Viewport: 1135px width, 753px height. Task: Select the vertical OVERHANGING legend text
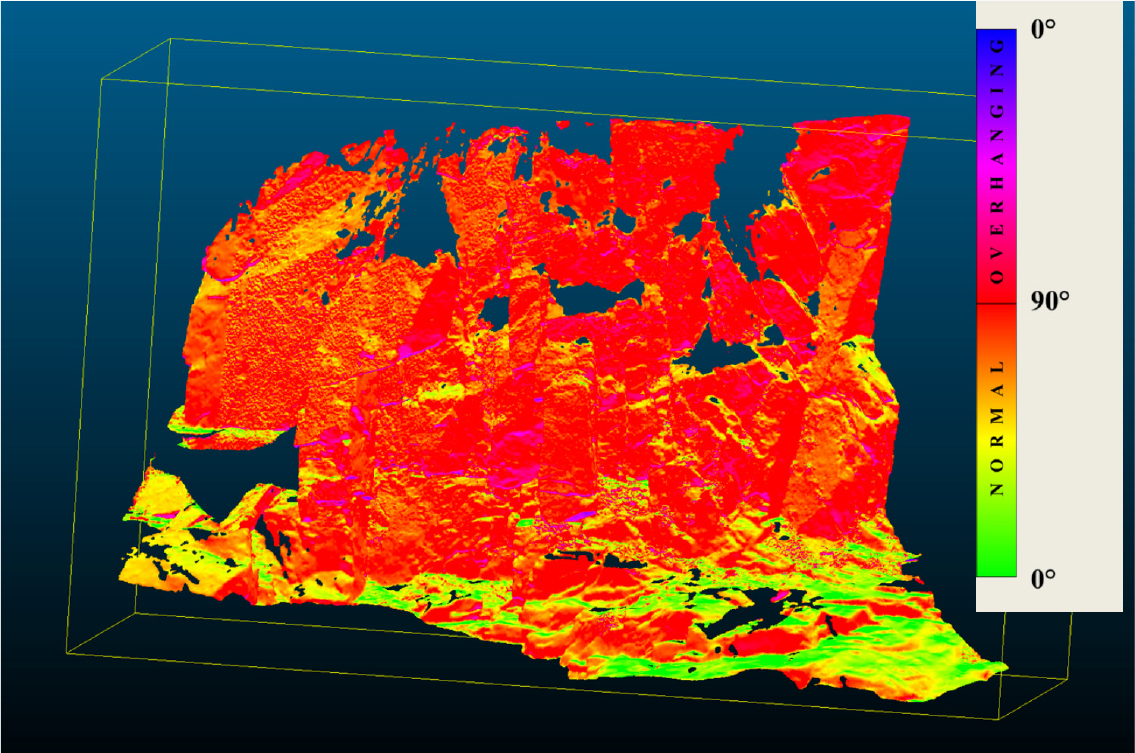996,172
